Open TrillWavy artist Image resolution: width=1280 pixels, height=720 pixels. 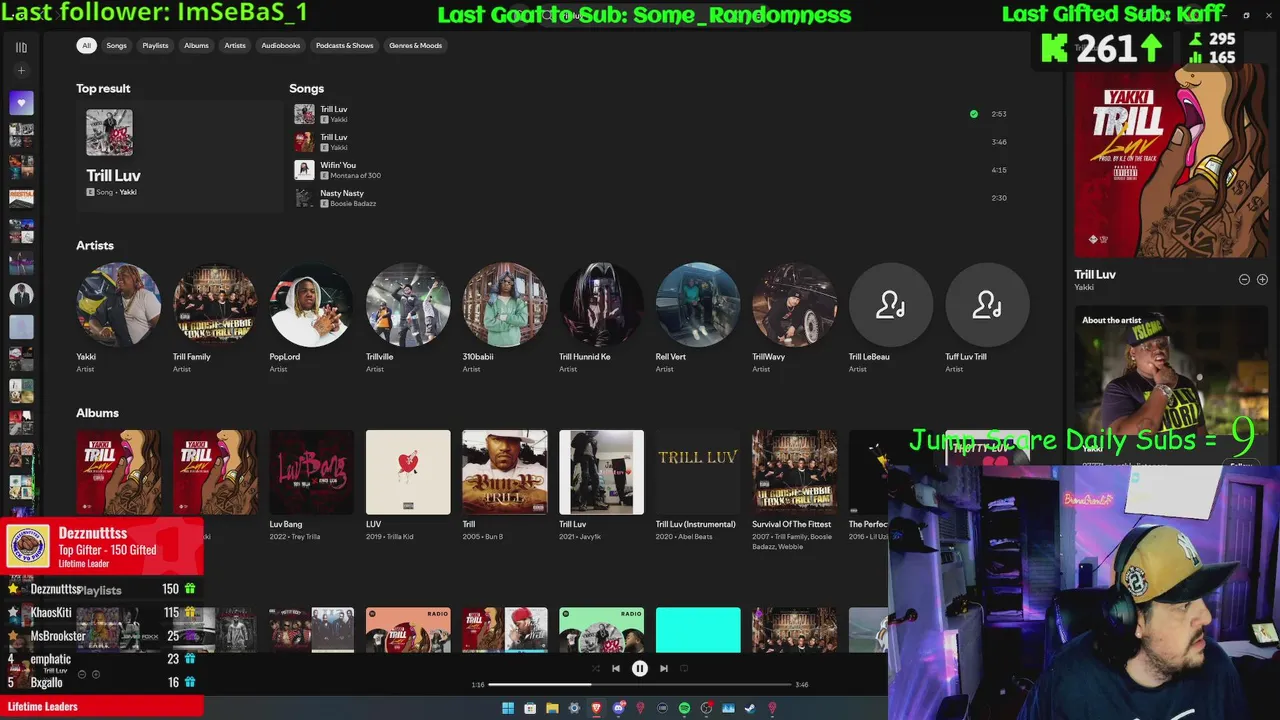pyautogui.click(x=794, y=304)
